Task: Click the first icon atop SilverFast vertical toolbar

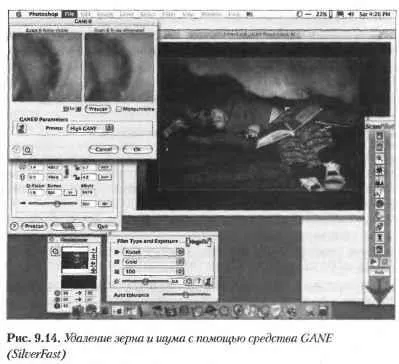Action: point(380,136)
